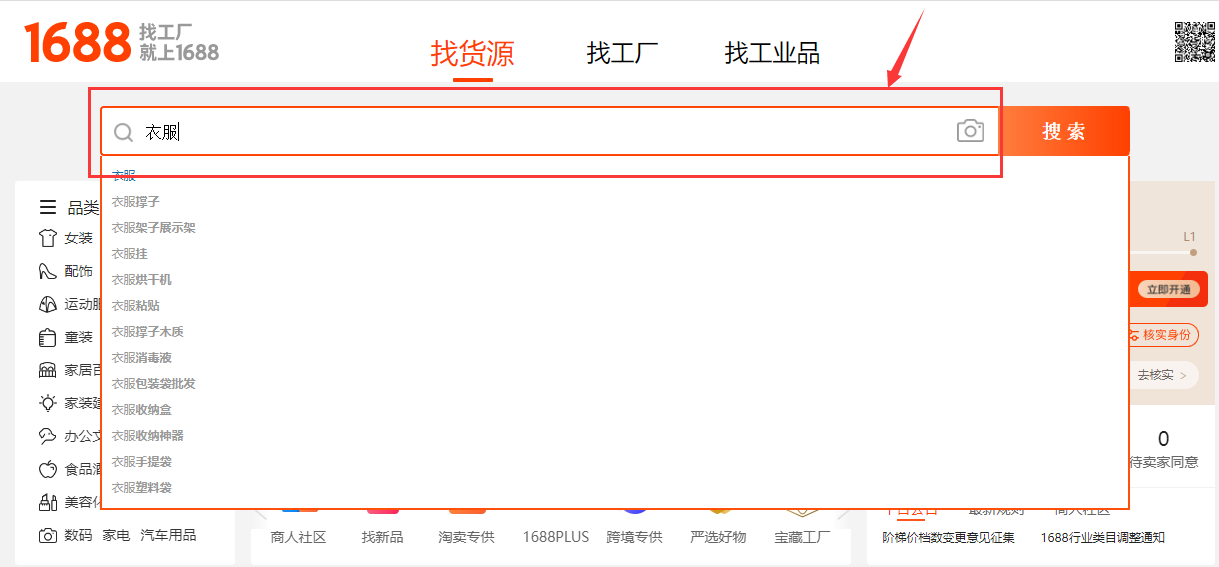Screen dimensions: 1219x567
Task: Click the camera icon beside 数码
Action: 47,535
